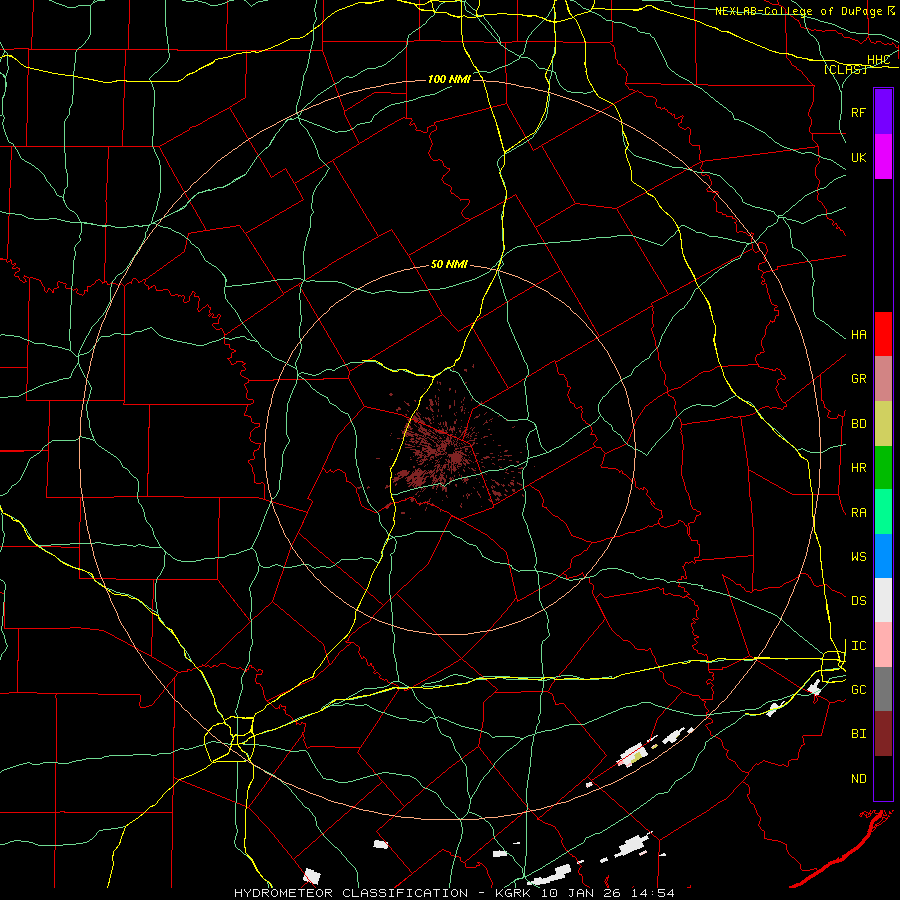
Task: Click the 14:54 time stamp
Action: [653, 893]
